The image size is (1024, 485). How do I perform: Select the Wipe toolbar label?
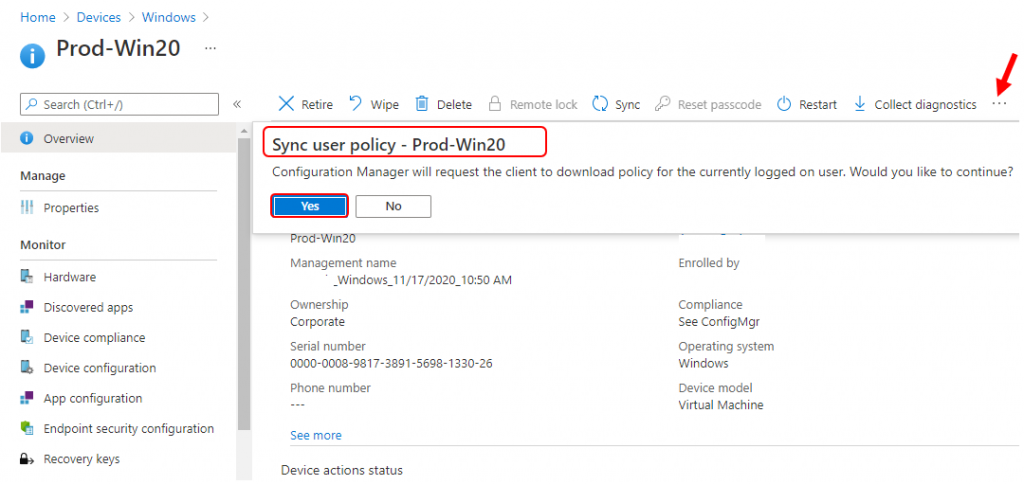[385, 104]
